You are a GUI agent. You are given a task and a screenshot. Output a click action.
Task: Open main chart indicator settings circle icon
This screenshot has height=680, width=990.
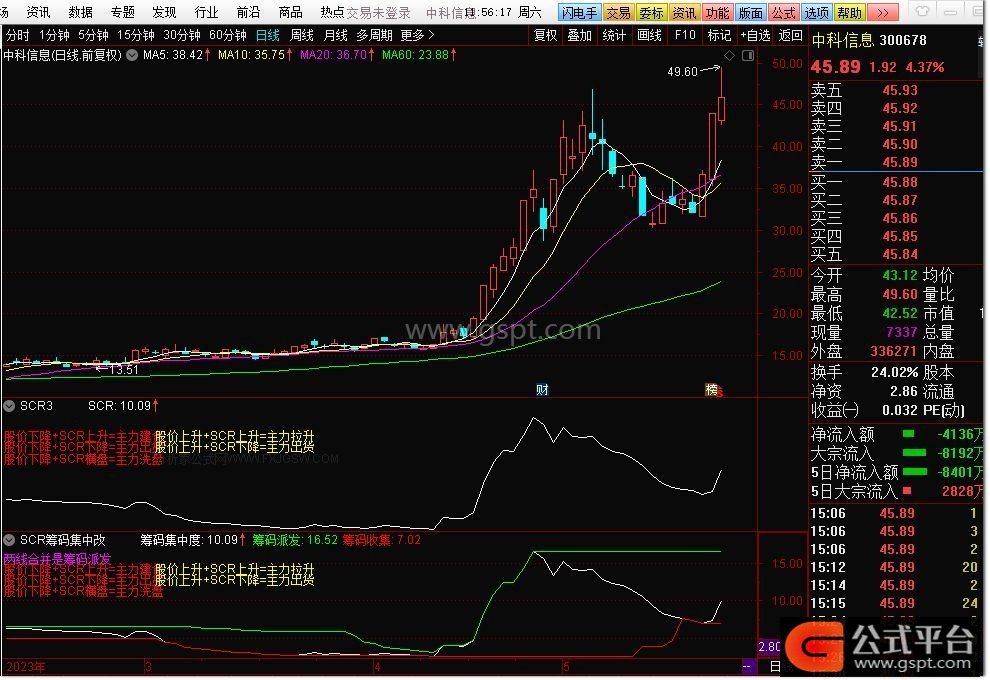132,55
